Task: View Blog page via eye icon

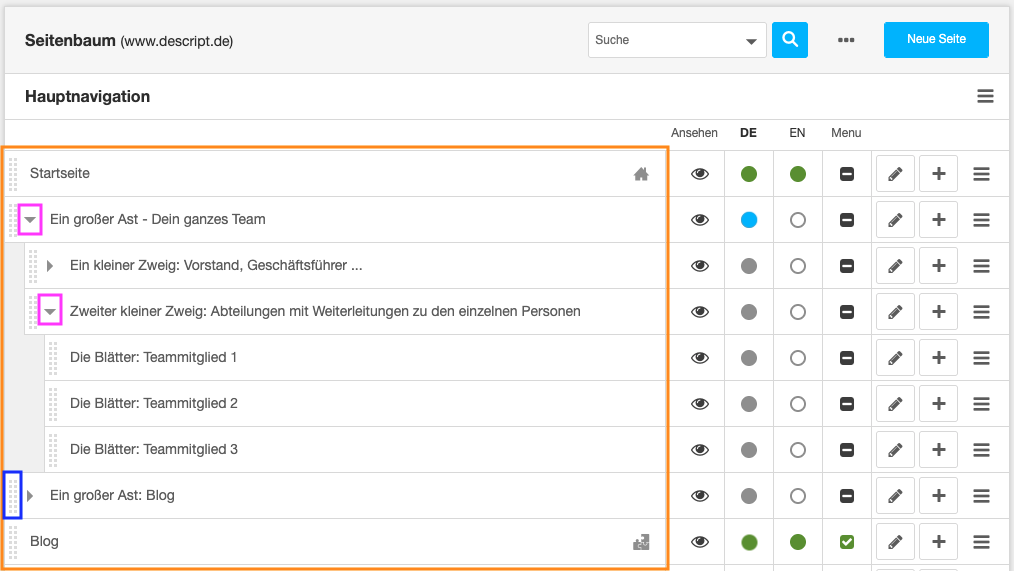Action: (x=700, y=542)
